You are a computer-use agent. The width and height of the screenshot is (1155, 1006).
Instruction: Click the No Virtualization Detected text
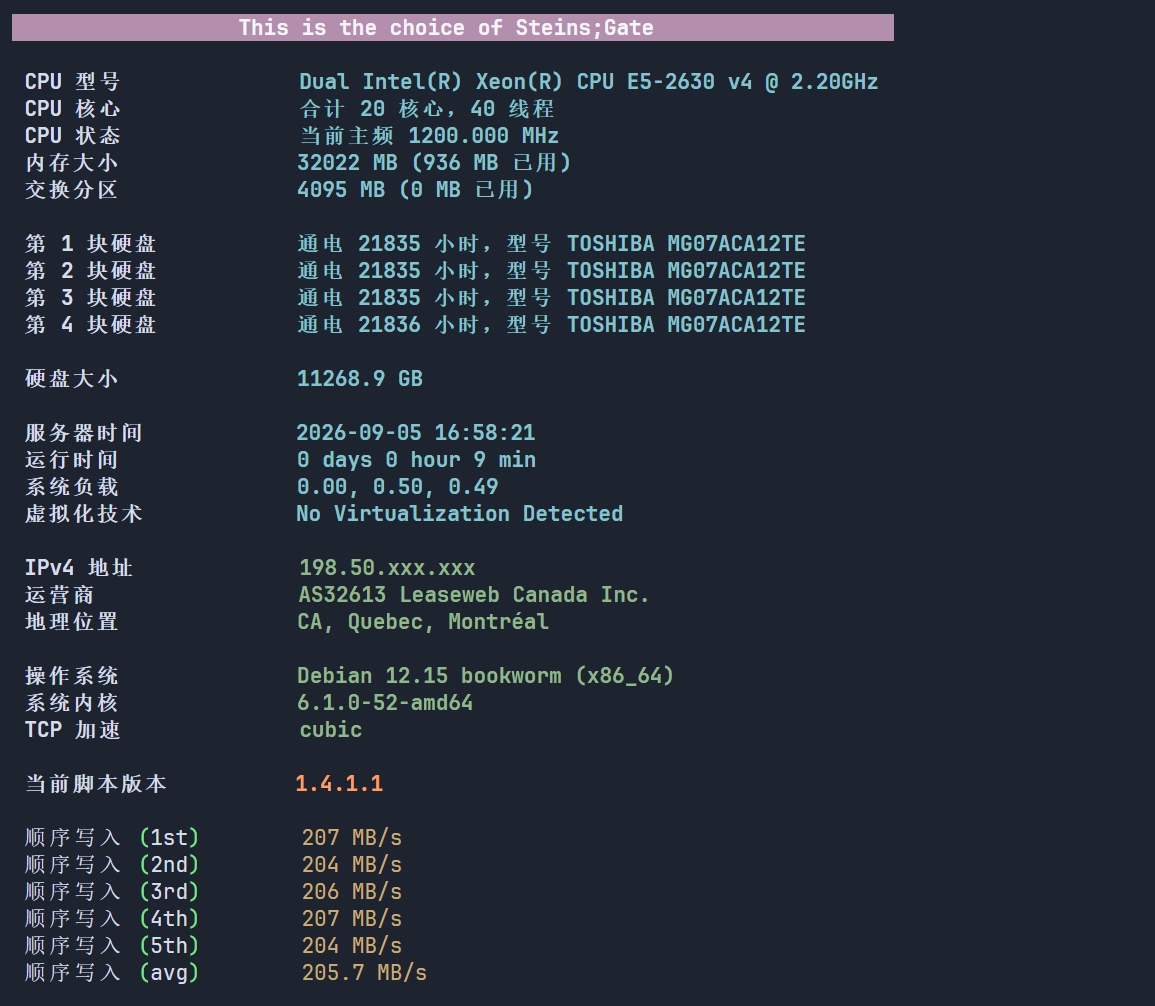[x=460, y=514]
